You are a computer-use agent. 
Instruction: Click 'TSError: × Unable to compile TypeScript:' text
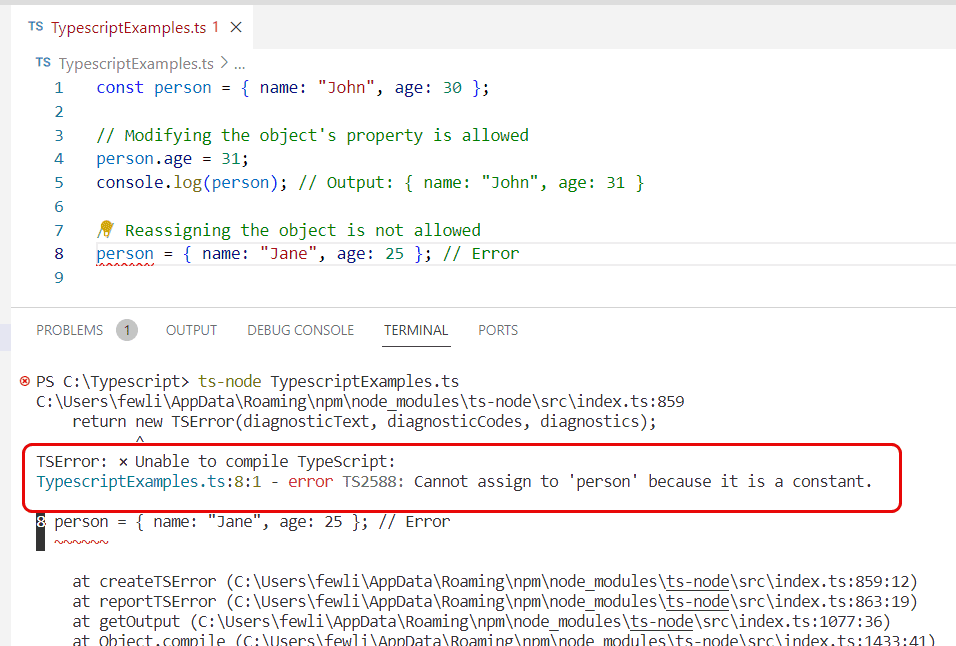216,462
